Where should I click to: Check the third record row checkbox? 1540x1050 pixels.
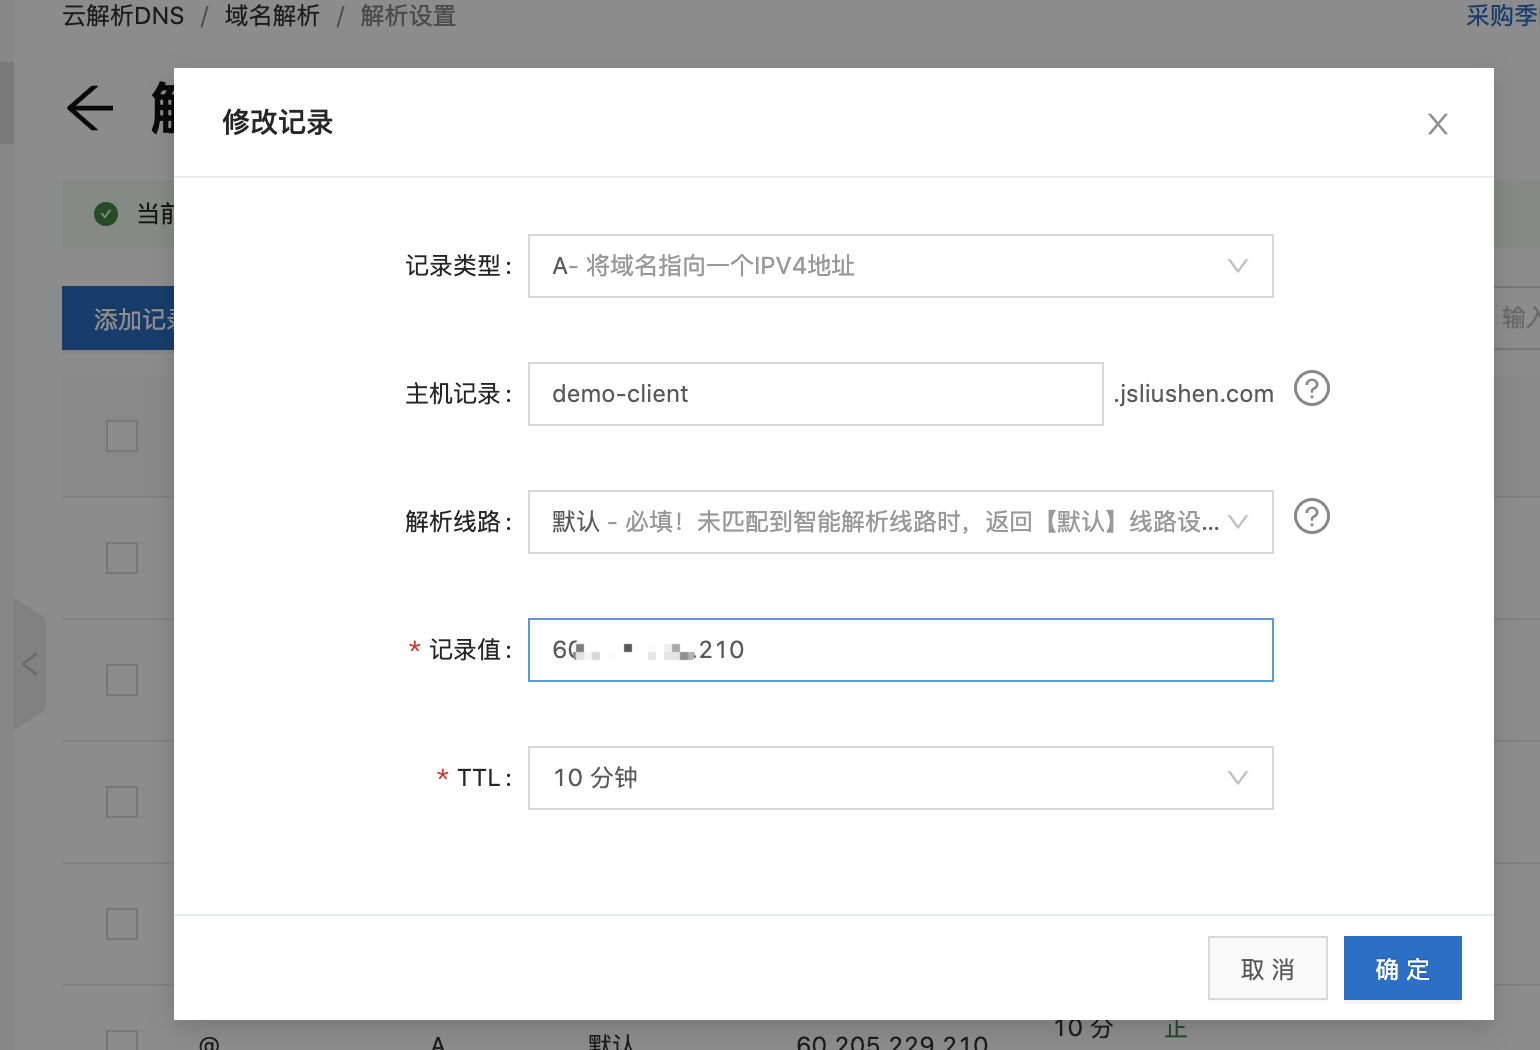point(122,680)
